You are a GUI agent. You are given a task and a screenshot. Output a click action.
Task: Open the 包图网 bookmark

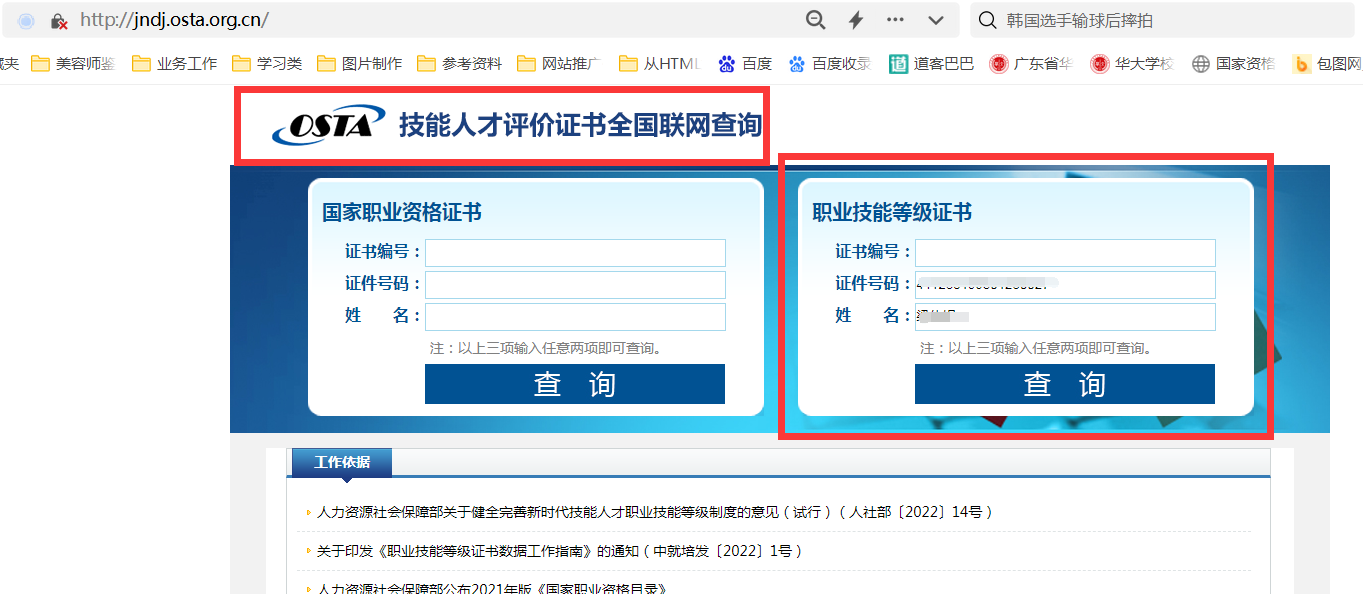point(1327,64)
